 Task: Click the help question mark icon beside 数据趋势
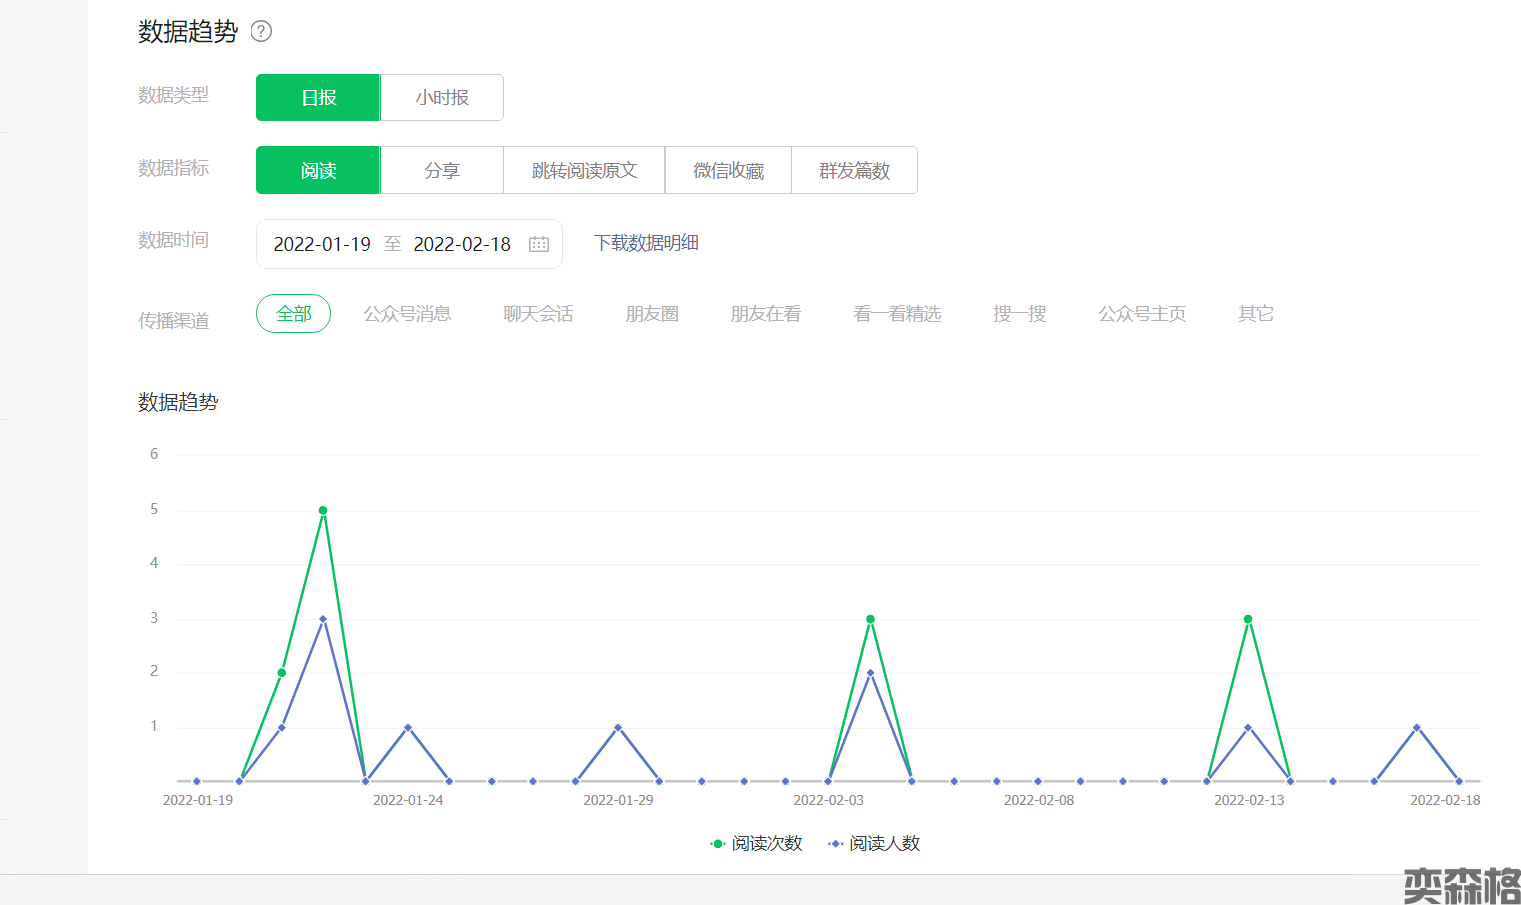coord(261,31)
